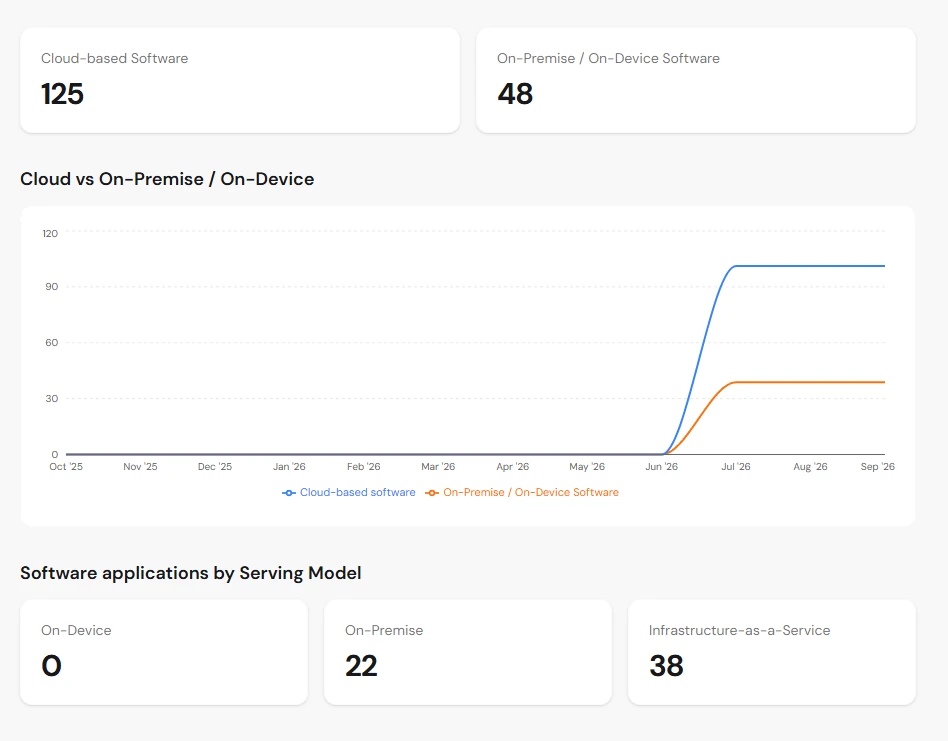Click the Aug '26 axis label

[x=810, y=467]
